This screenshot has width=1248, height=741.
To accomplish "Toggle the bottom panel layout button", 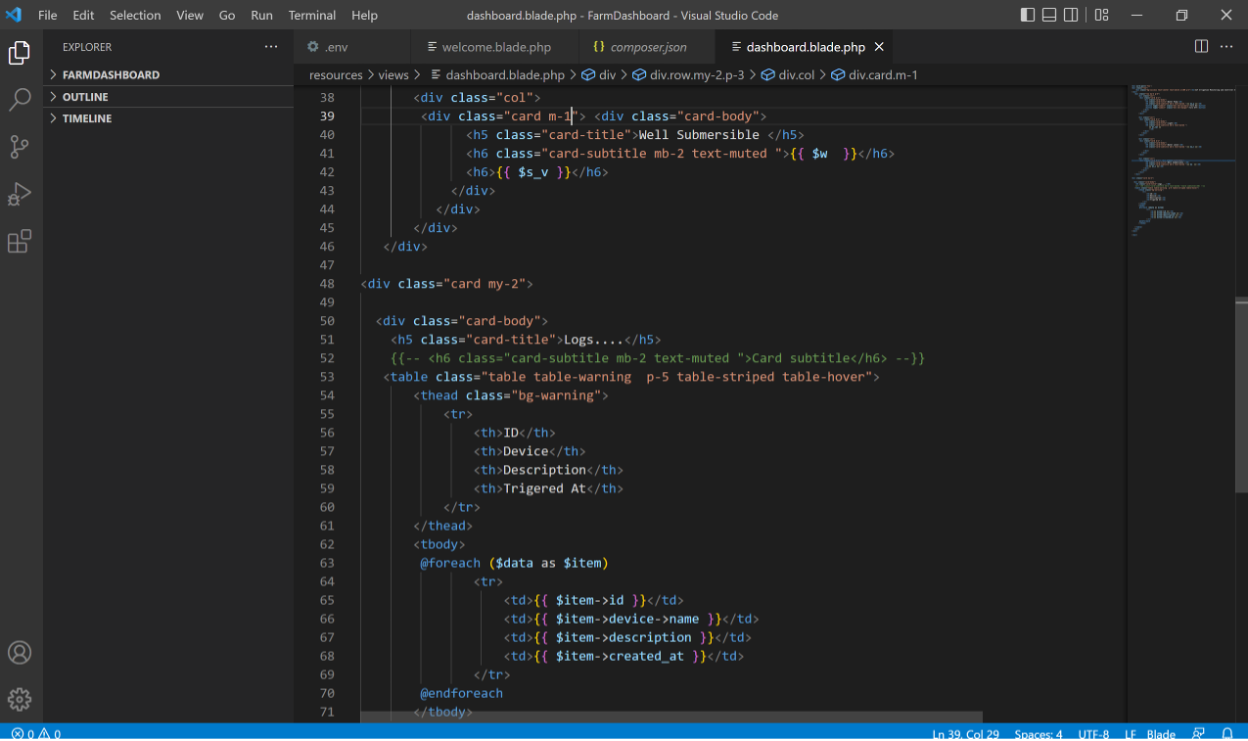I will pos(1049,15).
